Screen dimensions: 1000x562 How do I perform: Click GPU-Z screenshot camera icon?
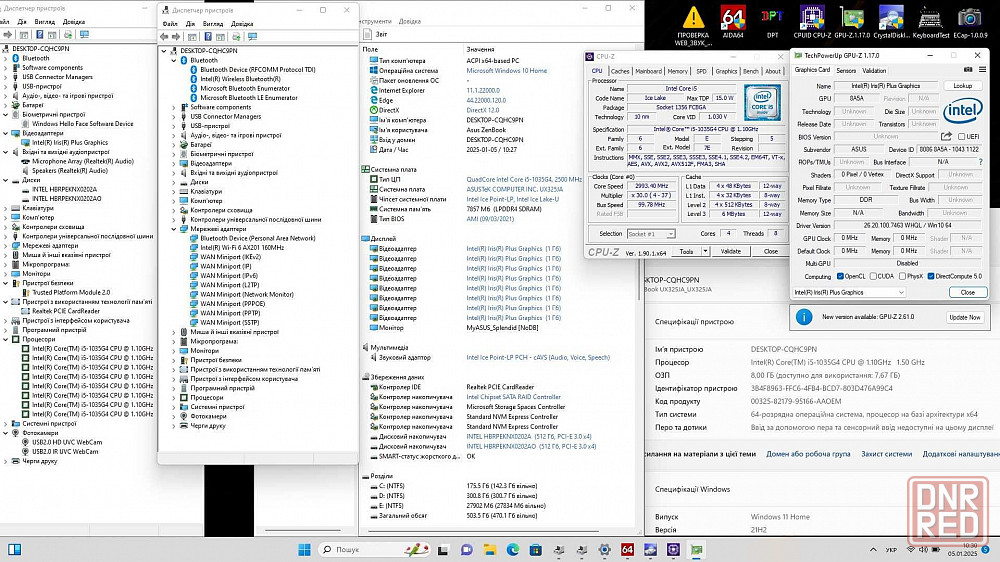(x=967, y=70)
